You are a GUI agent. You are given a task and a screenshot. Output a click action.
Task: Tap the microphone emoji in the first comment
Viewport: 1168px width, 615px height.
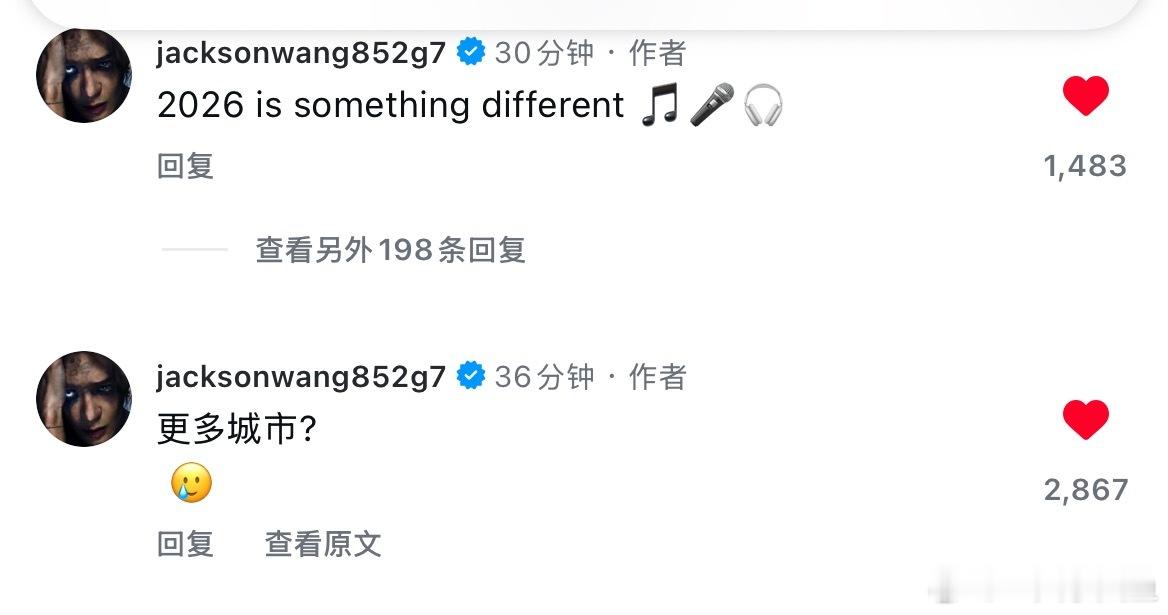pyautogui.click(x=714, y=103)
